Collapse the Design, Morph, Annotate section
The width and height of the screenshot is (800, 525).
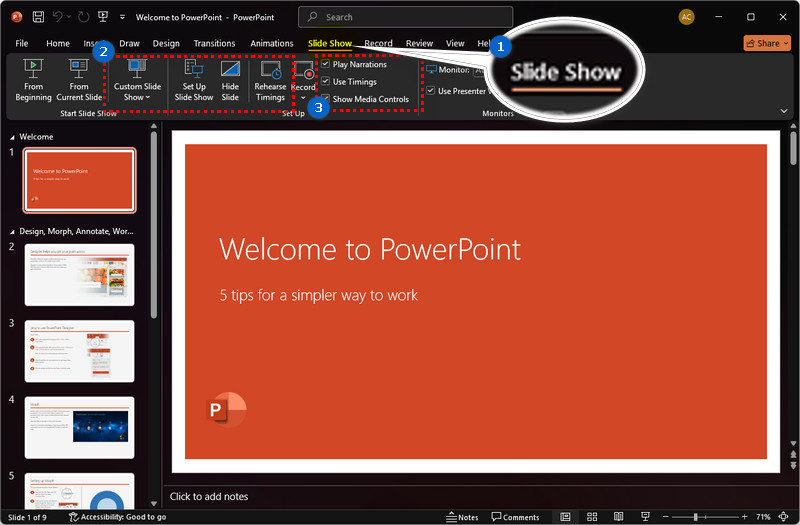pos(12,232)
